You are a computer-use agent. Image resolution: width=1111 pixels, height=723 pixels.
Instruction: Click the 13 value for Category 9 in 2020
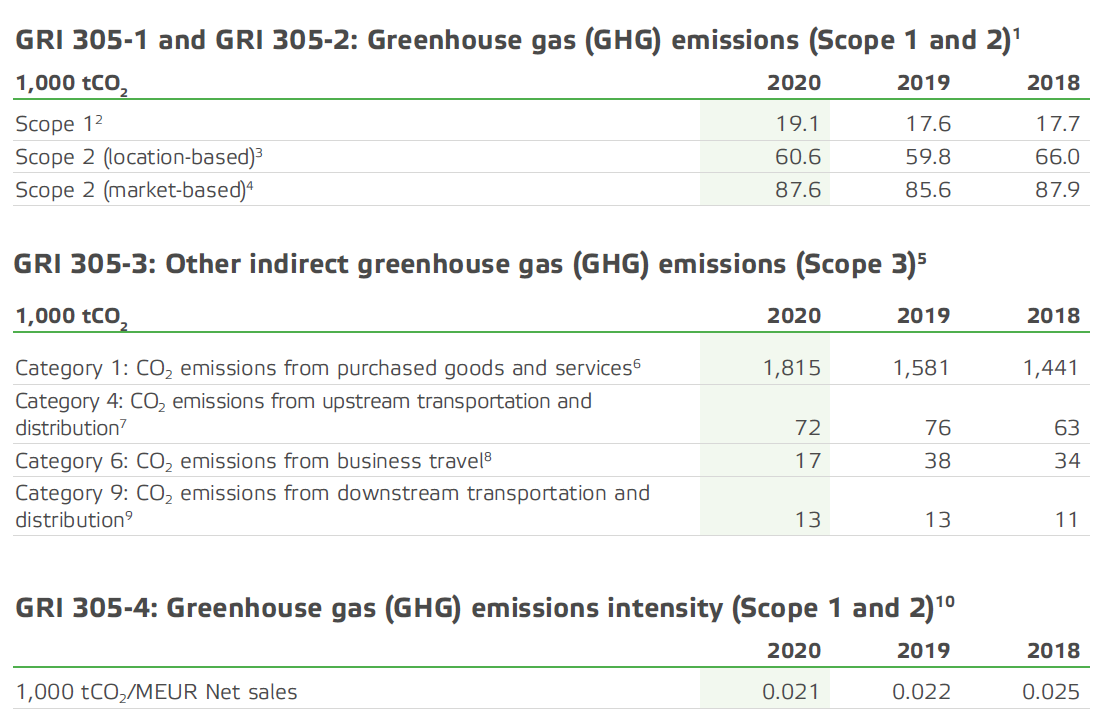pos(810,519)
